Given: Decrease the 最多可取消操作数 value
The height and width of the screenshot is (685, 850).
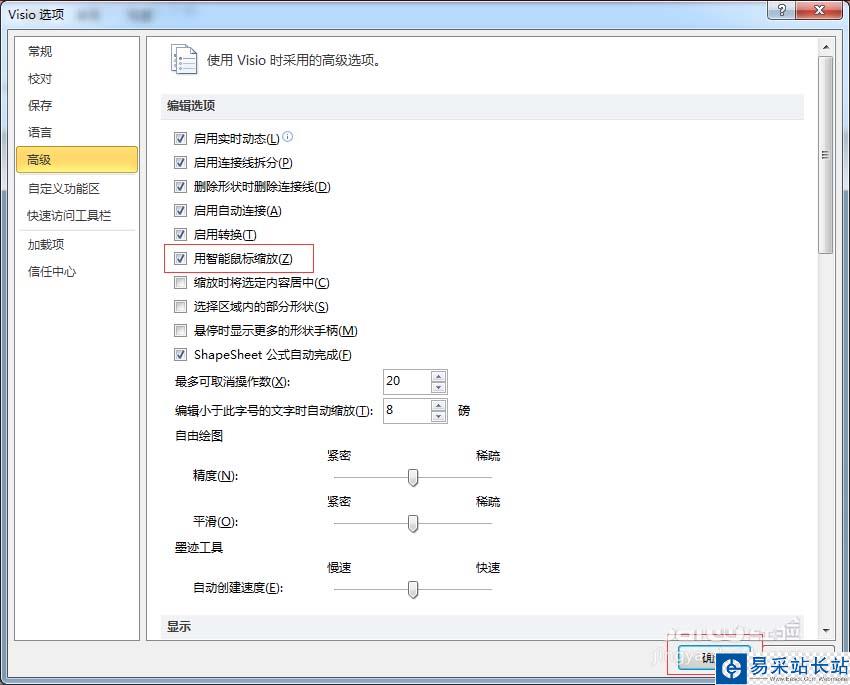Looking at the screenshot, I should [x=439, y=387].
